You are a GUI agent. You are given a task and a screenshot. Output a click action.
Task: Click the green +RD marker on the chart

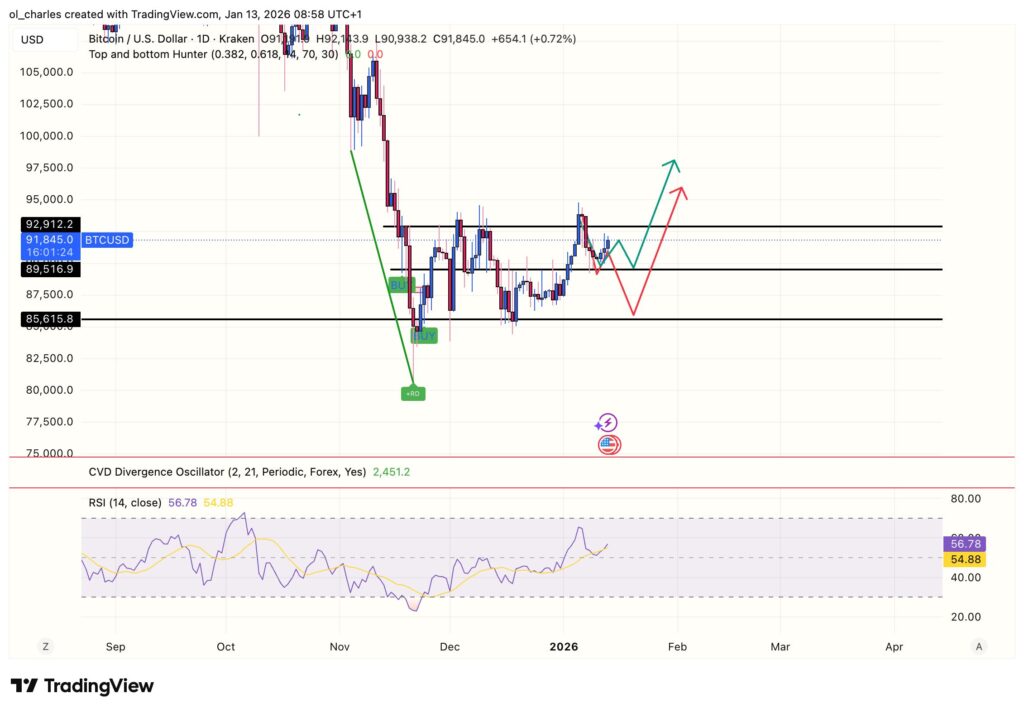[412, 393]
